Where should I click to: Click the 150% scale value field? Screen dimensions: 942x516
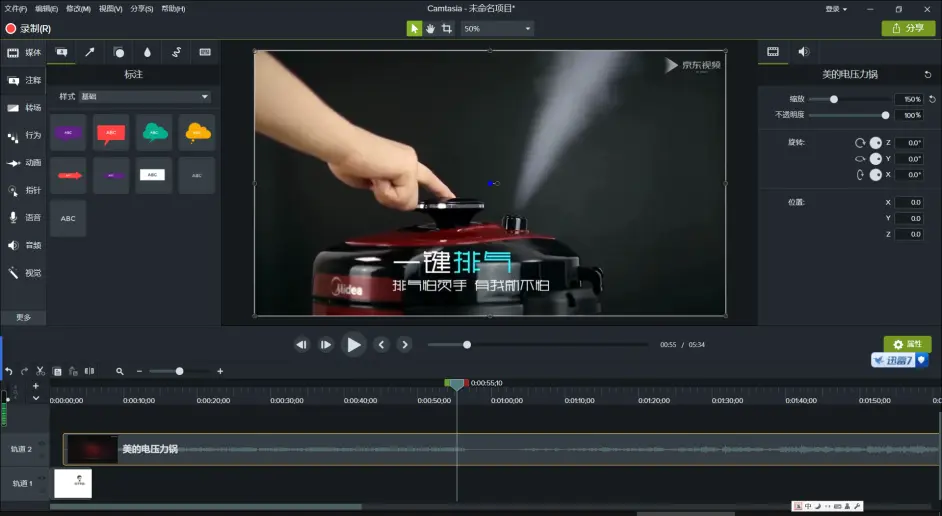(x=908, y=99)
